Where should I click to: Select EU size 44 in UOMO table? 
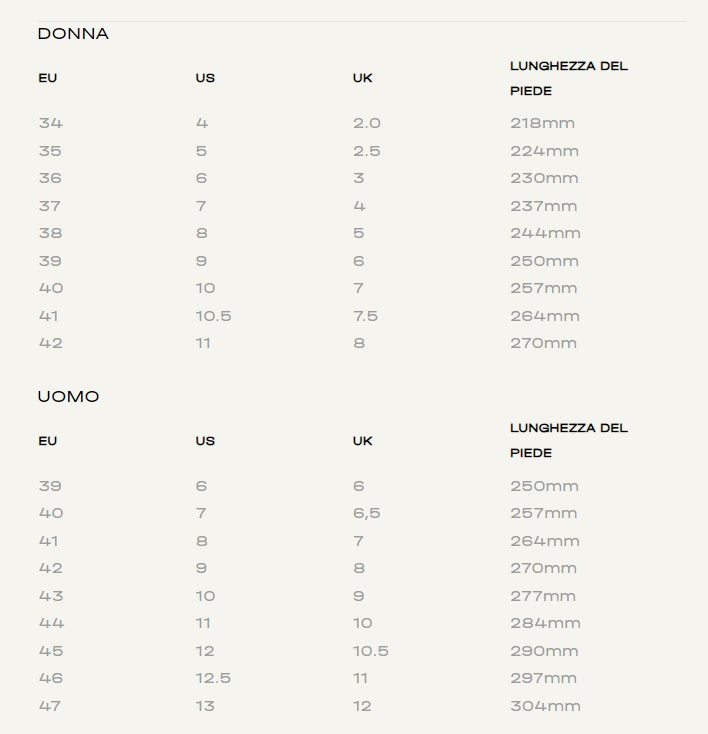point(50,623)
